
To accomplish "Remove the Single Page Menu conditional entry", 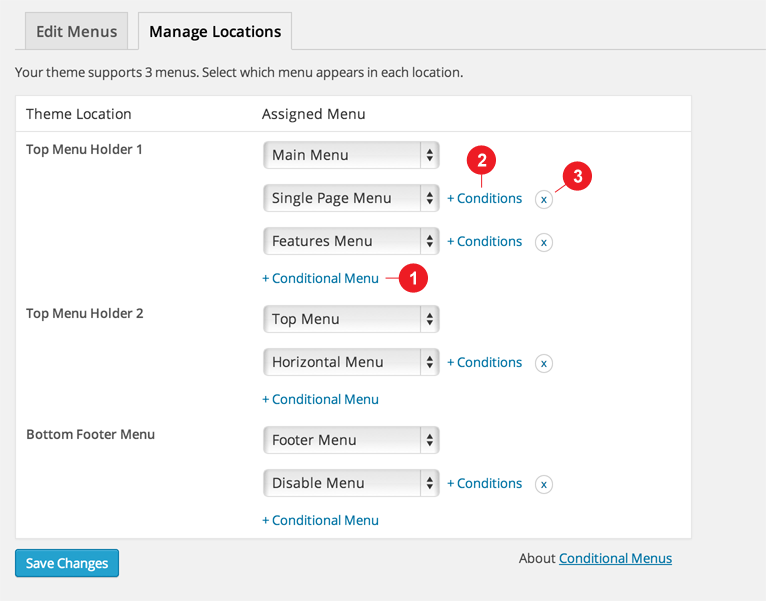I will (x=544, y=199).
